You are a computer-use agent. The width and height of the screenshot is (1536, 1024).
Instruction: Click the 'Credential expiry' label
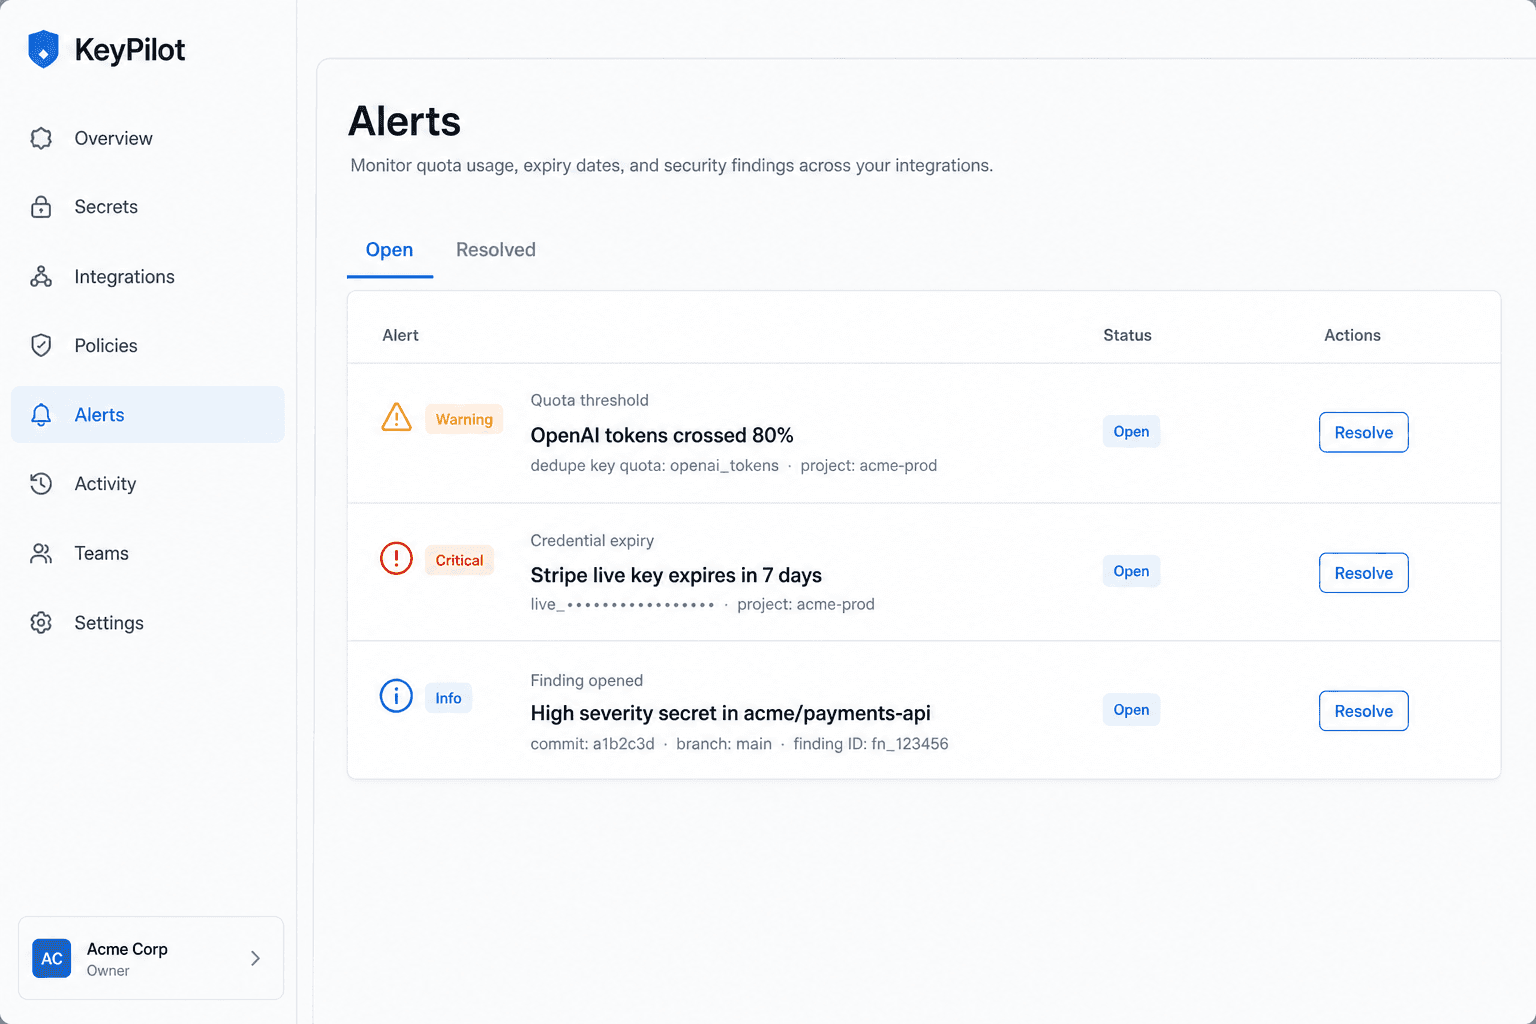(x=592, y=540)
